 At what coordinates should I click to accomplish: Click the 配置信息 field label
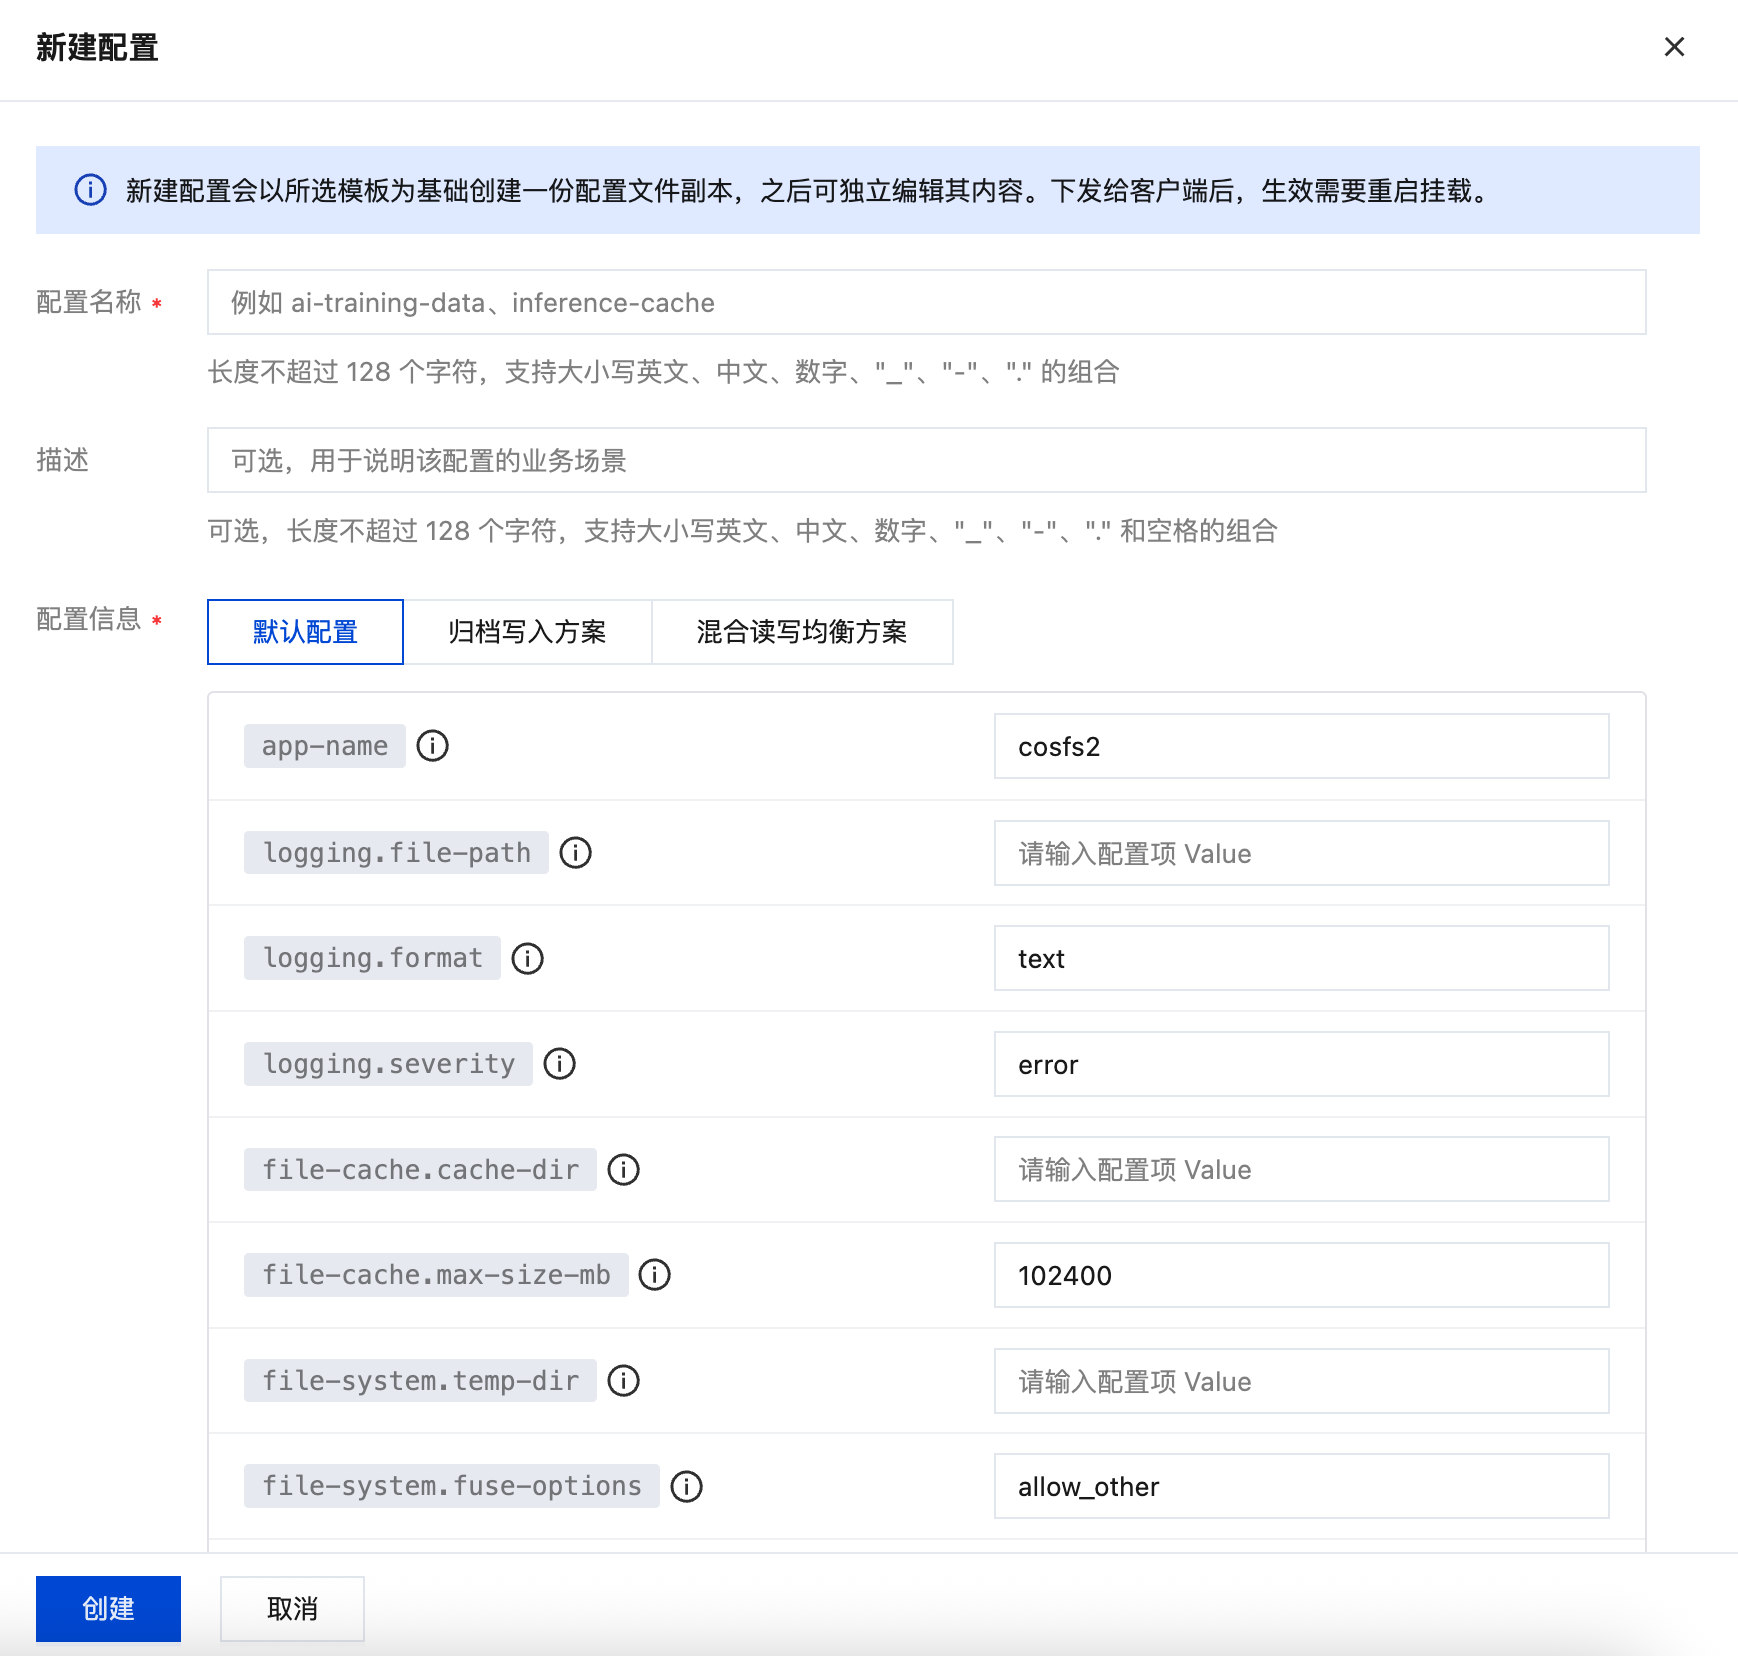[88, 619]
